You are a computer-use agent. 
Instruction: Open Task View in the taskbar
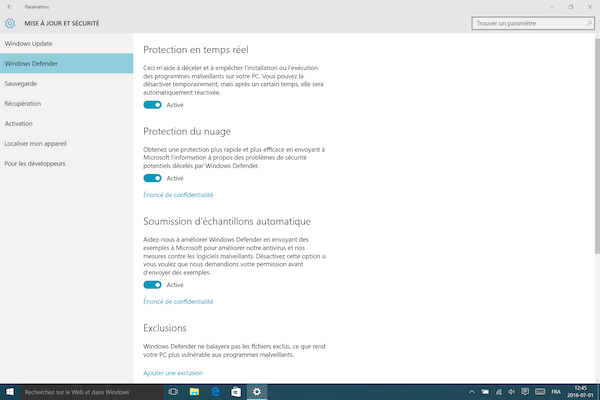(x=173, y=392)
